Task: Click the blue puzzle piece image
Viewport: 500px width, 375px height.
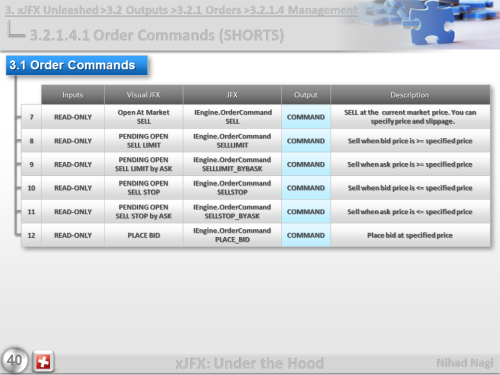Action: (x=432, y=23)
